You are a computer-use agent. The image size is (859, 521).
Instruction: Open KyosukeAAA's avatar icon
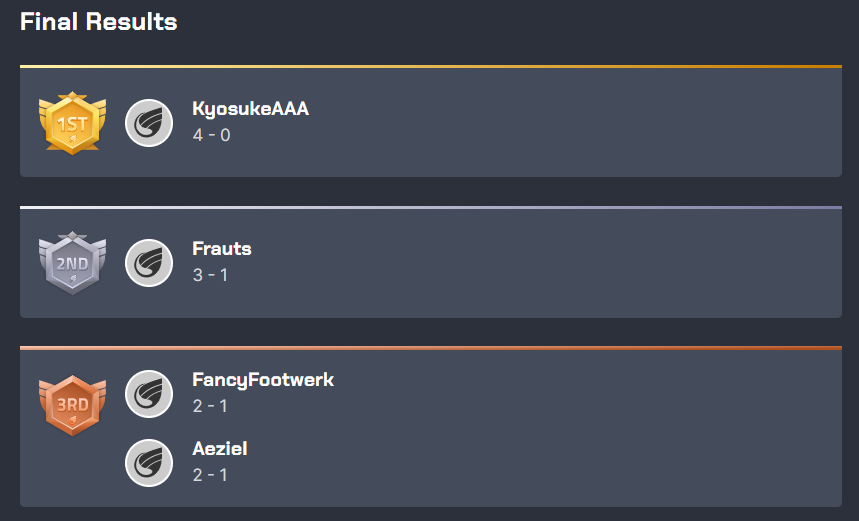(x=149, y=123)
